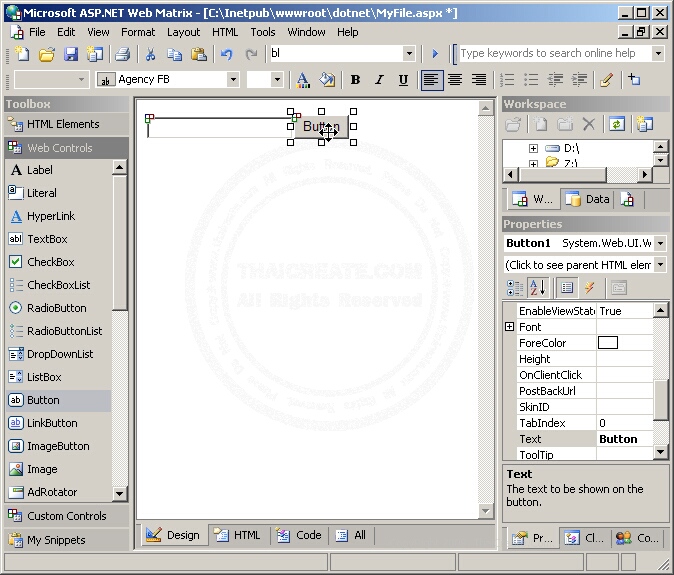Center align the text
Image resolution: width=674 pixels, height=575 pixels.
point(455,80)
